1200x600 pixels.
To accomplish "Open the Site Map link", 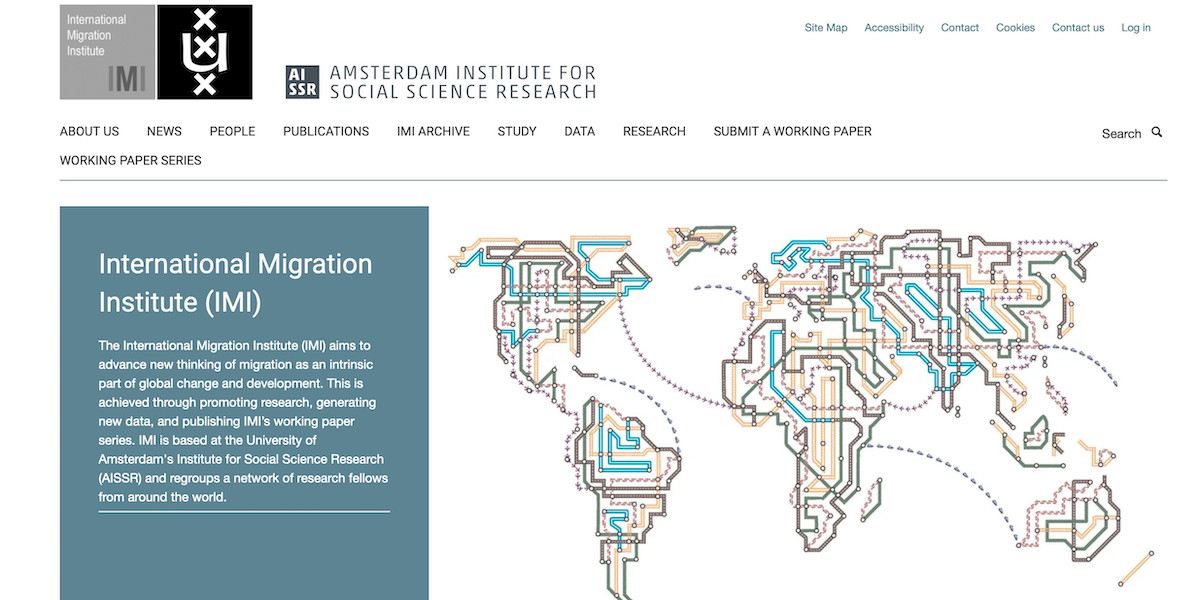I will (825, 28).
